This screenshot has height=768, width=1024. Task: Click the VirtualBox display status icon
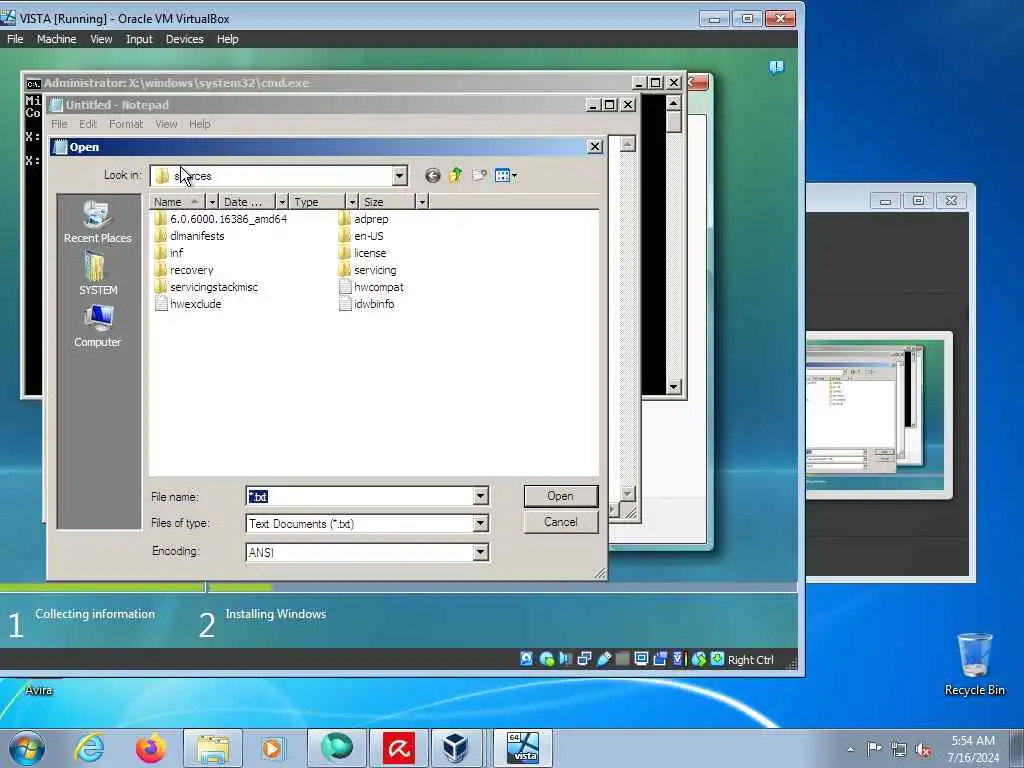tap(641, 659)
